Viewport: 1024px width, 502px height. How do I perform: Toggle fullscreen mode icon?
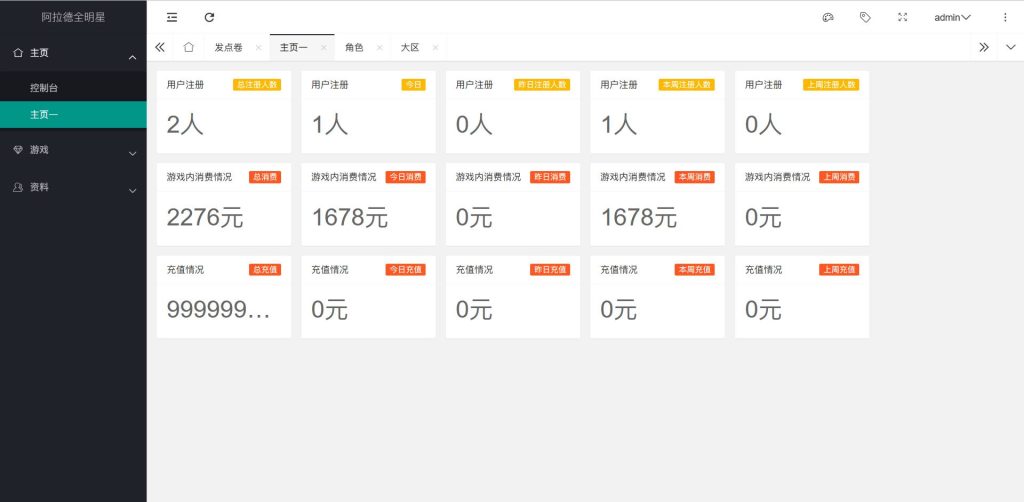[903, 17]
